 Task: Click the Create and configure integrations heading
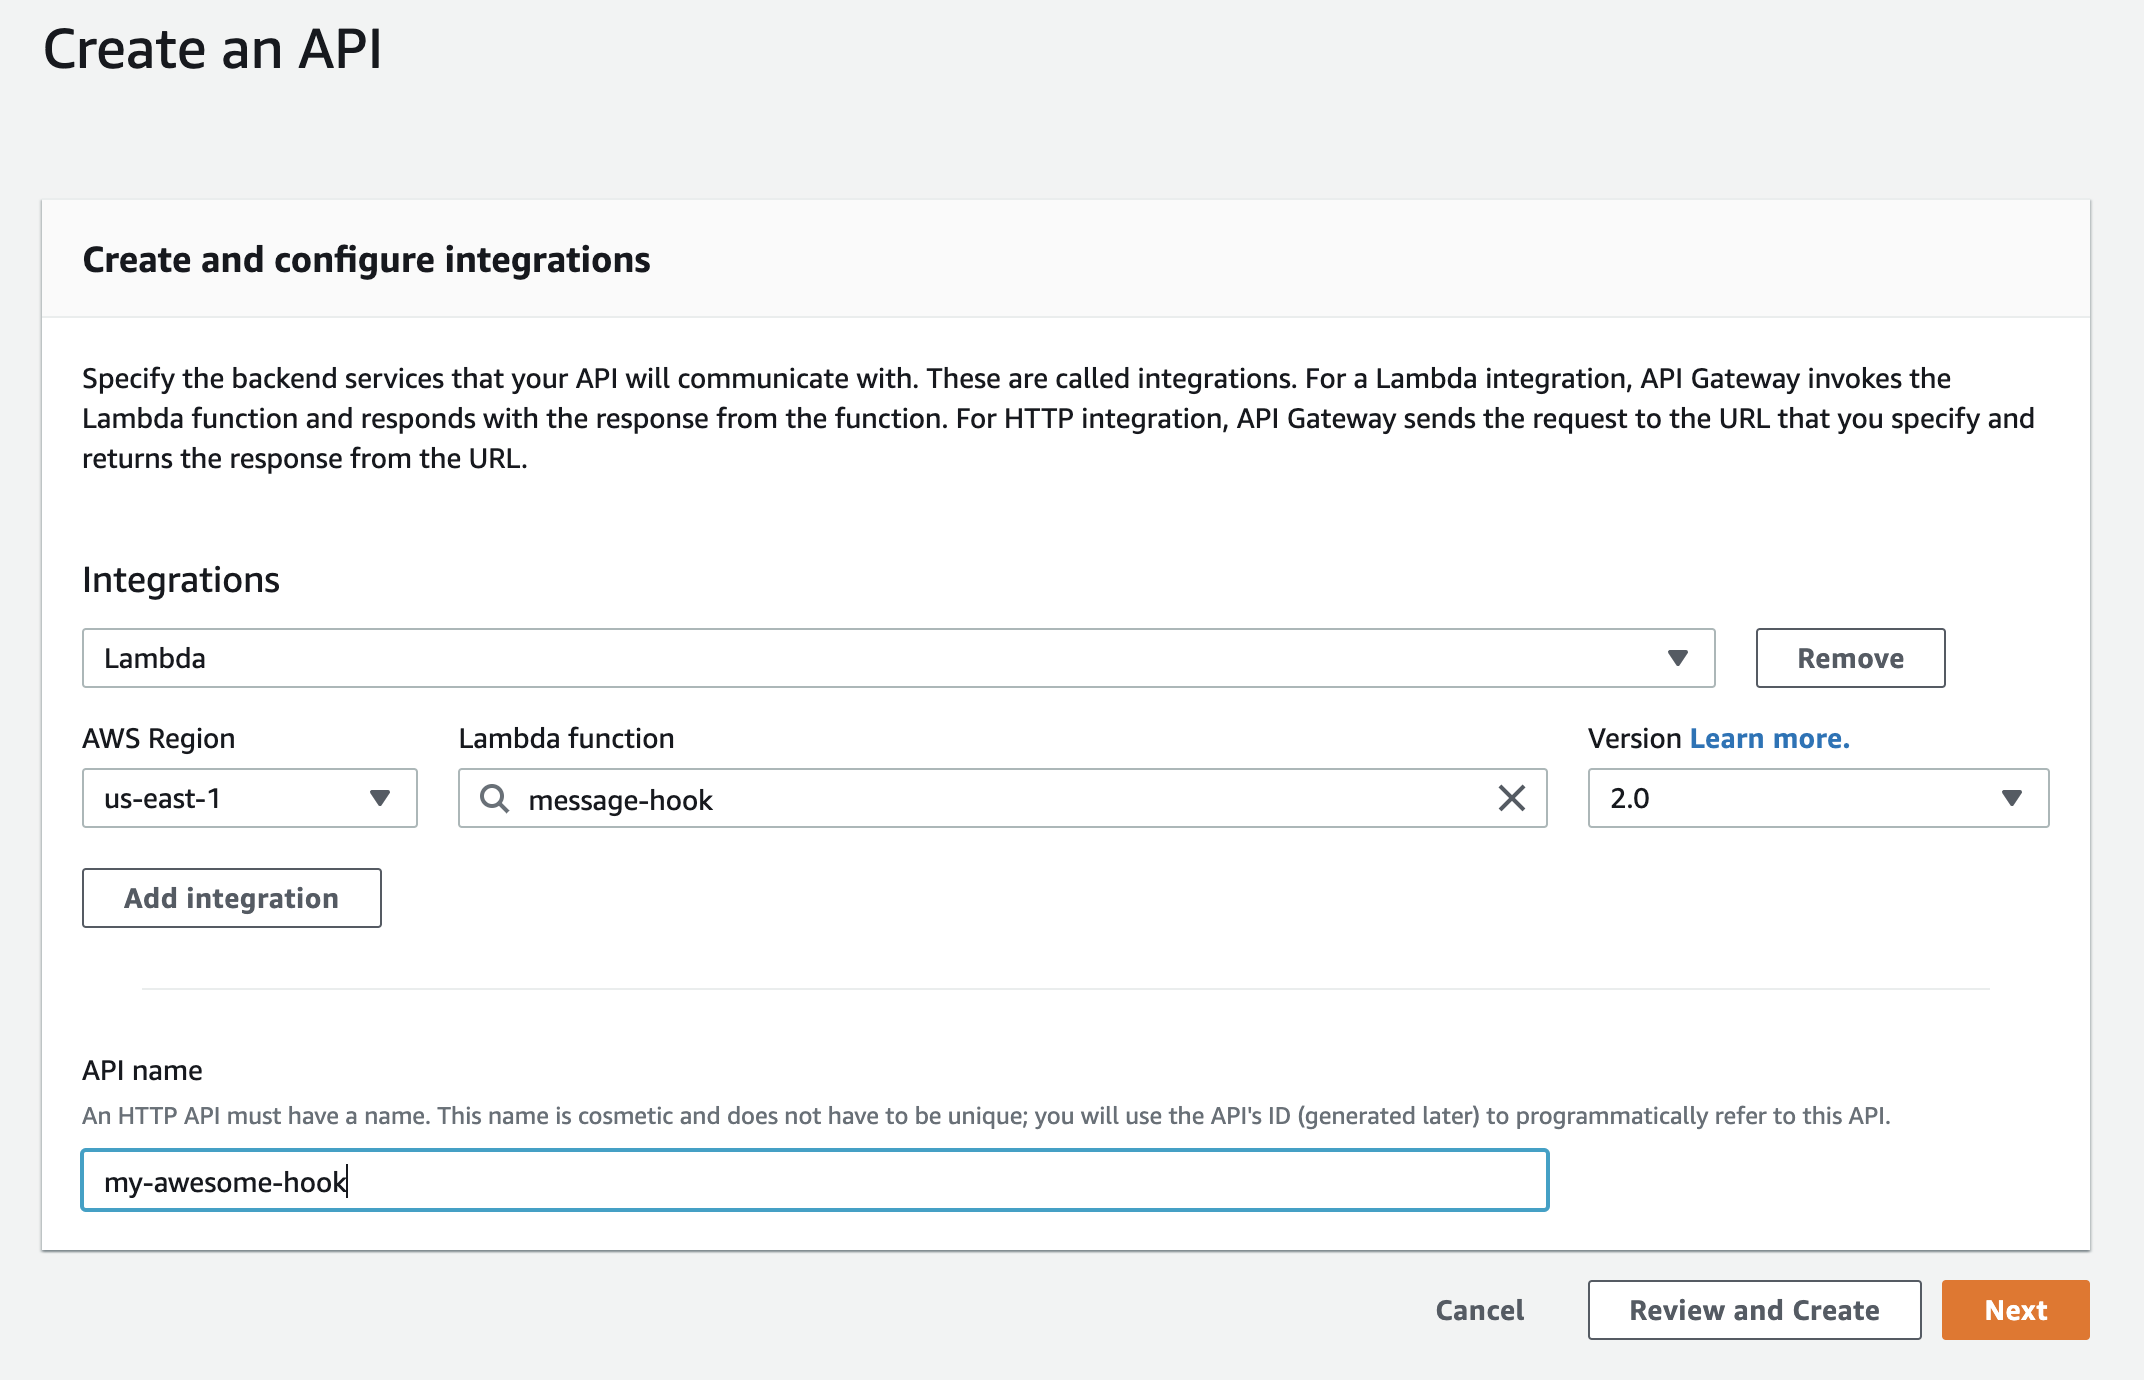click(x=366, y=260)
